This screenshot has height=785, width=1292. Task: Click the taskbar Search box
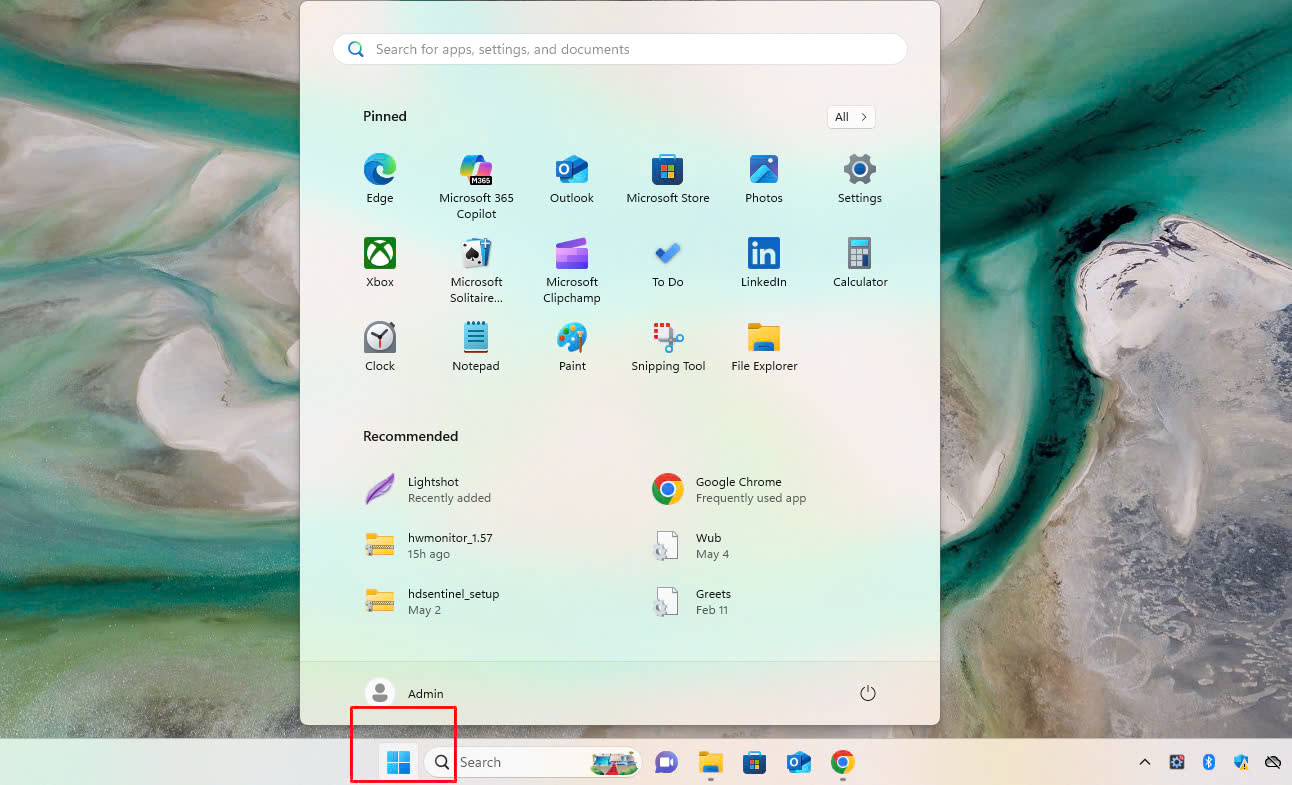[x=532, y=762]
